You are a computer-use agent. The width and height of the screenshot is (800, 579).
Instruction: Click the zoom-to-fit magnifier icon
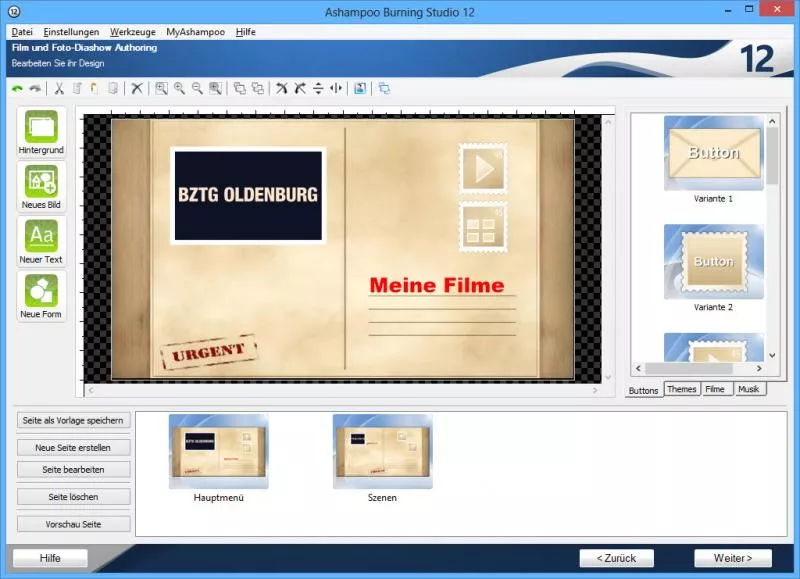tap(161, 89)
